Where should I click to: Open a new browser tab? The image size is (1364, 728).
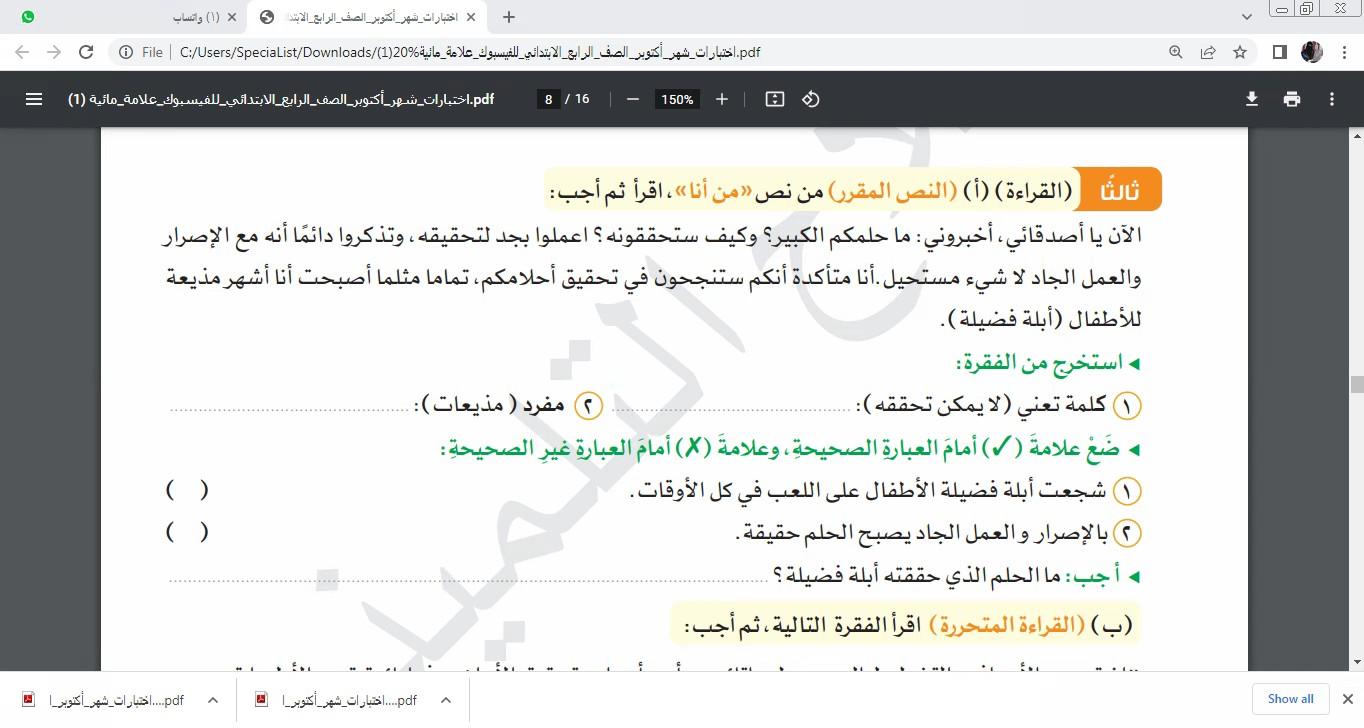tap(509, 17)
